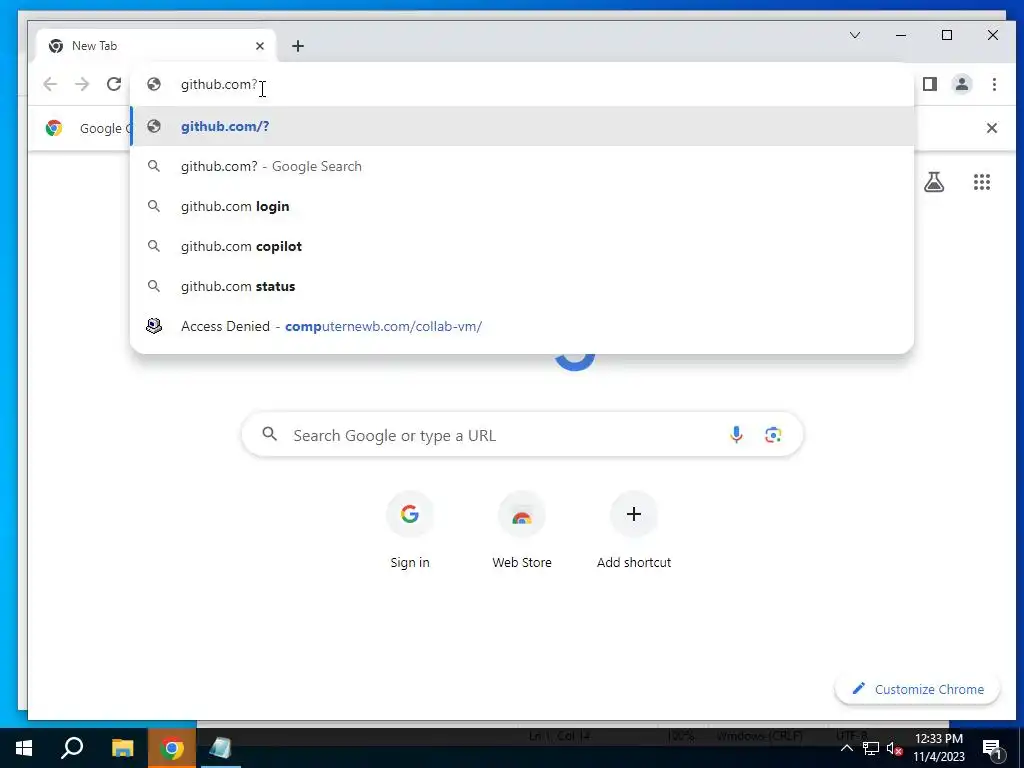Pick the 'github.com copilot' suggestion
This screenshot has height=768, width=1024.
pos(522,246)
